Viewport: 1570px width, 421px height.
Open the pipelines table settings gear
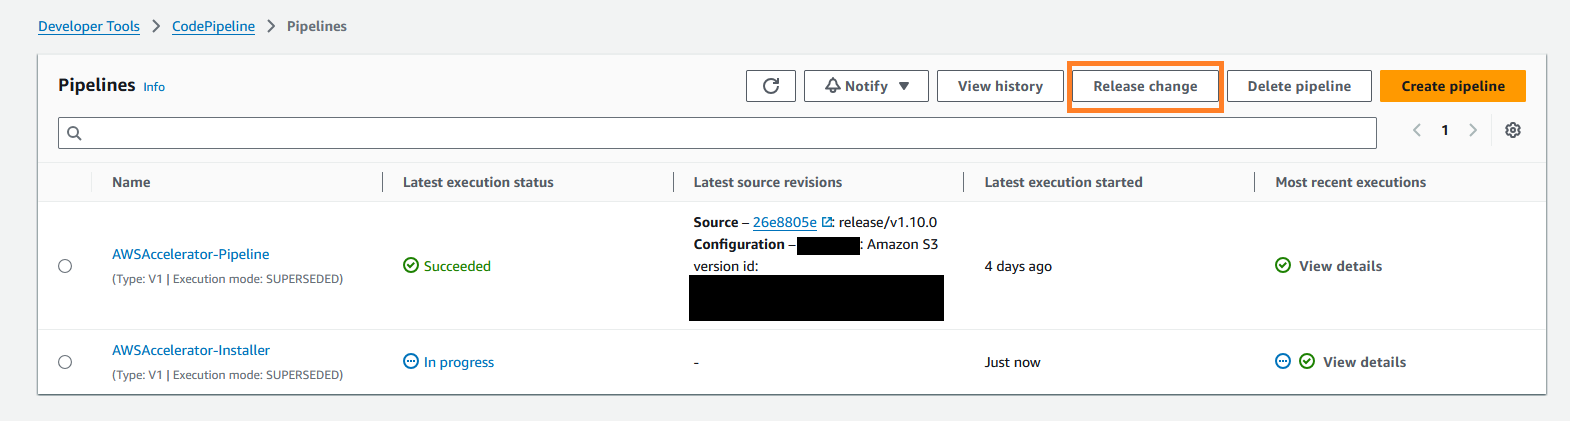[1513, 130]
